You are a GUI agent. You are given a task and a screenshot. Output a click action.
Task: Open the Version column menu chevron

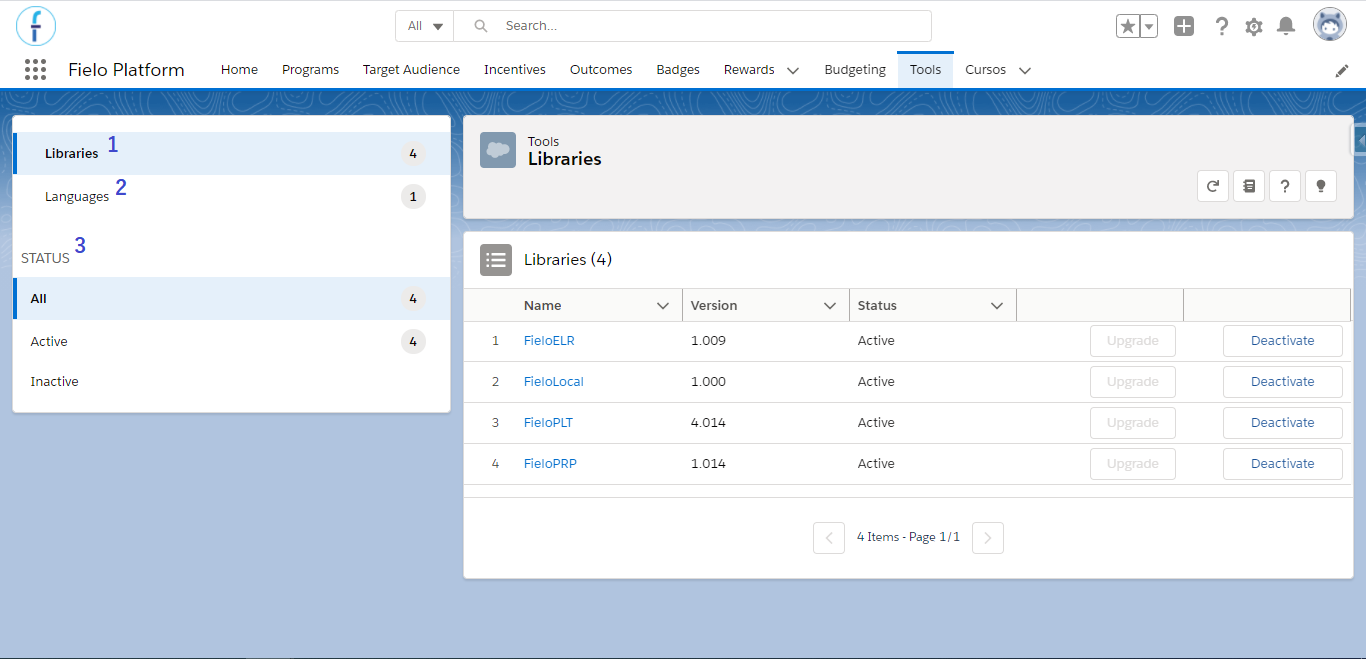(830, 306)
